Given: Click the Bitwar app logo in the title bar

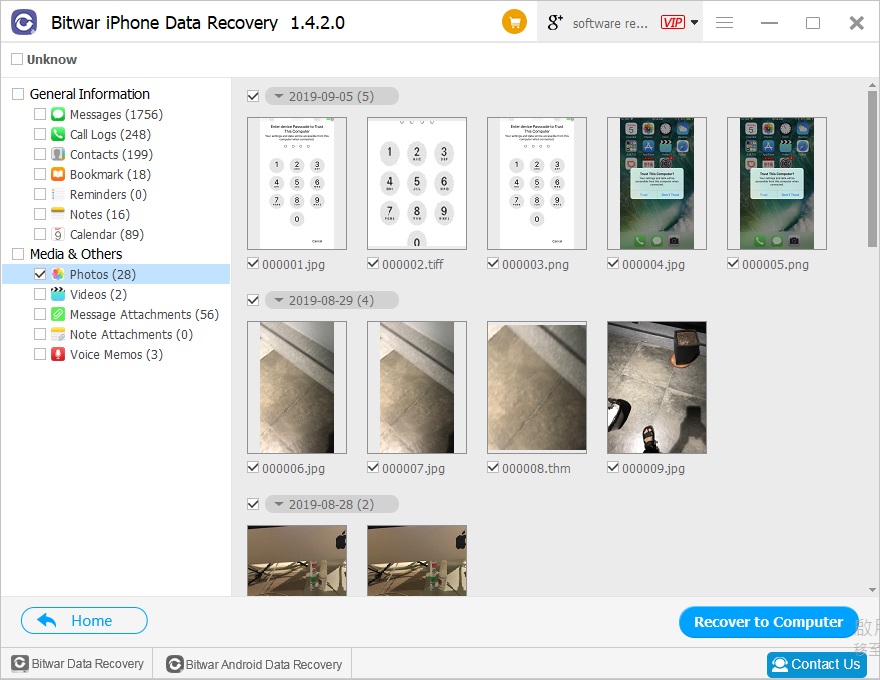Looking at the screenshot, I should 24,22.
